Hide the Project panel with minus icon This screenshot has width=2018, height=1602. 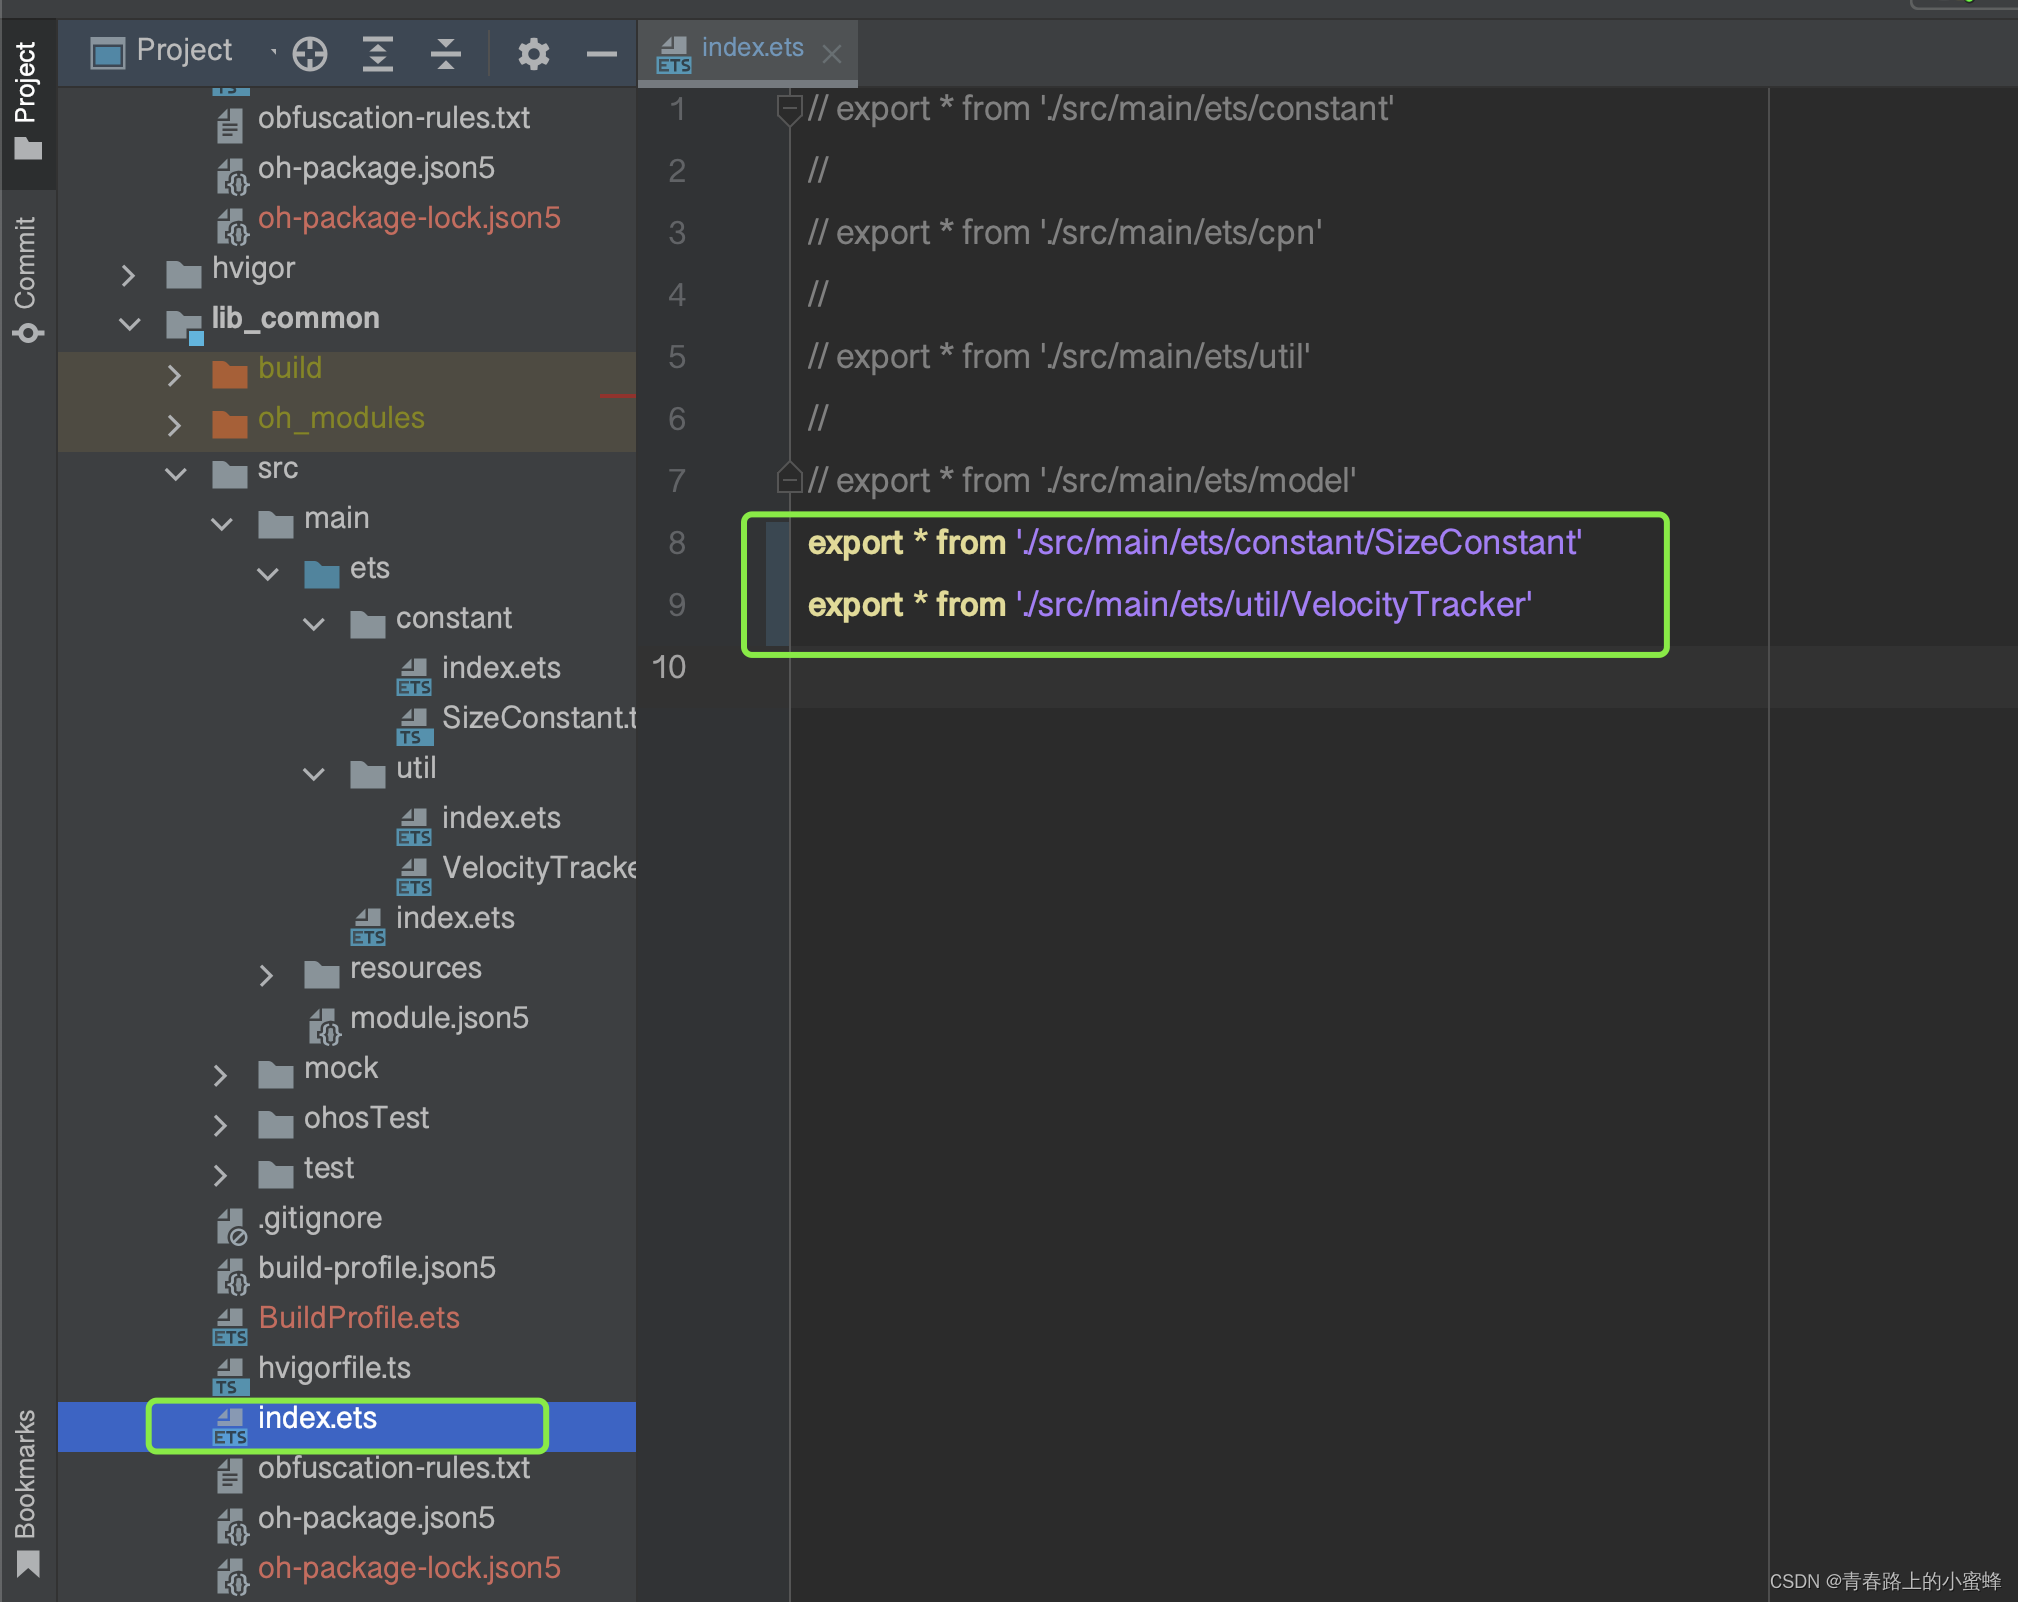click(x=601, y=53)
